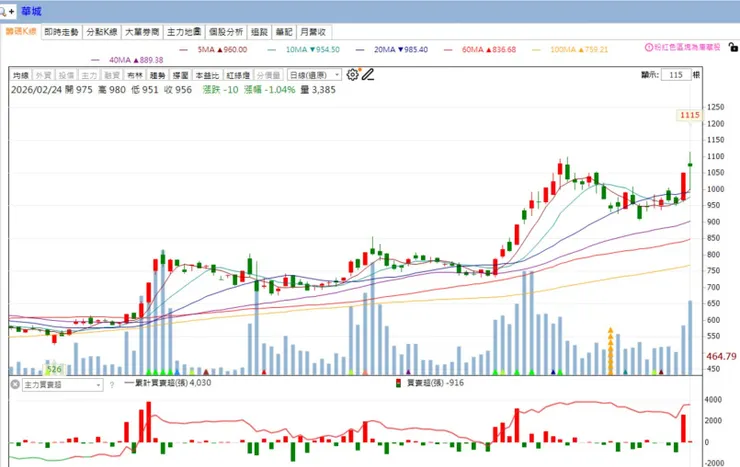This screenshot has height=467, width=740.
Task: Toggle the button between 趨勢 and 本益比
Action: pos(180,75)
